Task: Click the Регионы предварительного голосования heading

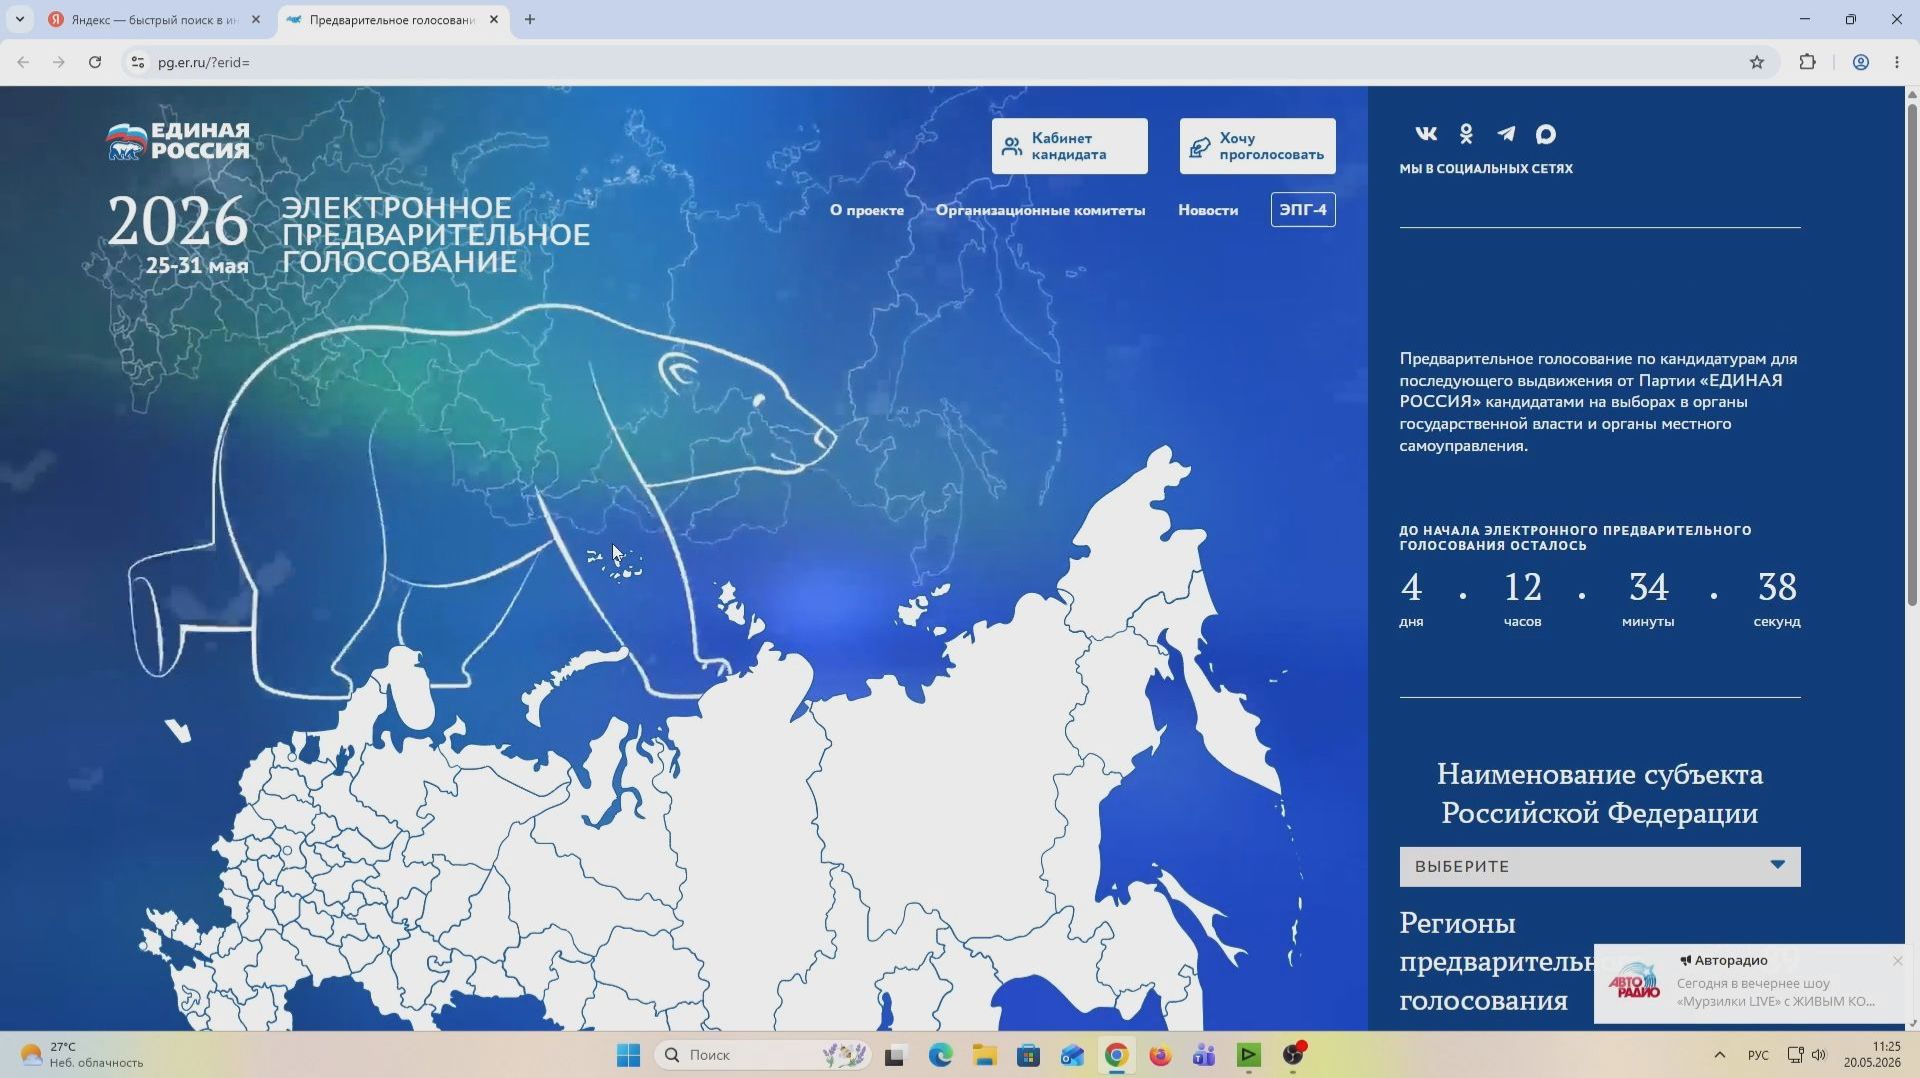Action: (x=1497, y=961)
